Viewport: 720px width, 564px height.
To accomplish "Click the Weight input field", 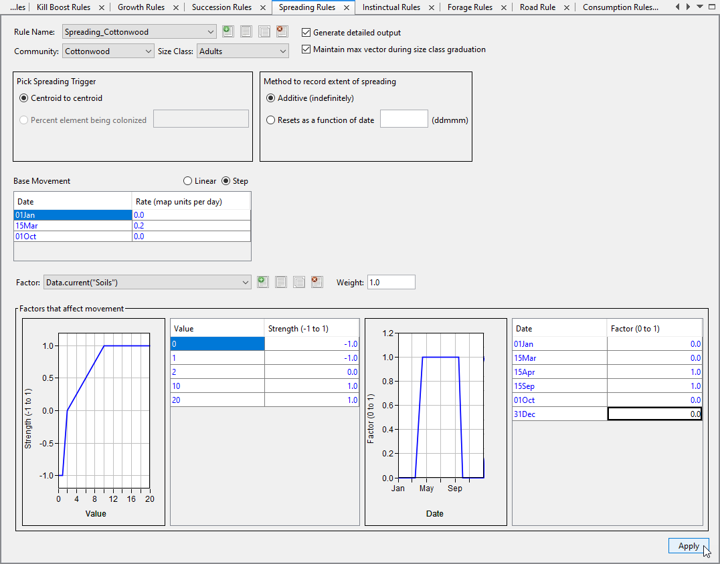I will tap(391, 283).
